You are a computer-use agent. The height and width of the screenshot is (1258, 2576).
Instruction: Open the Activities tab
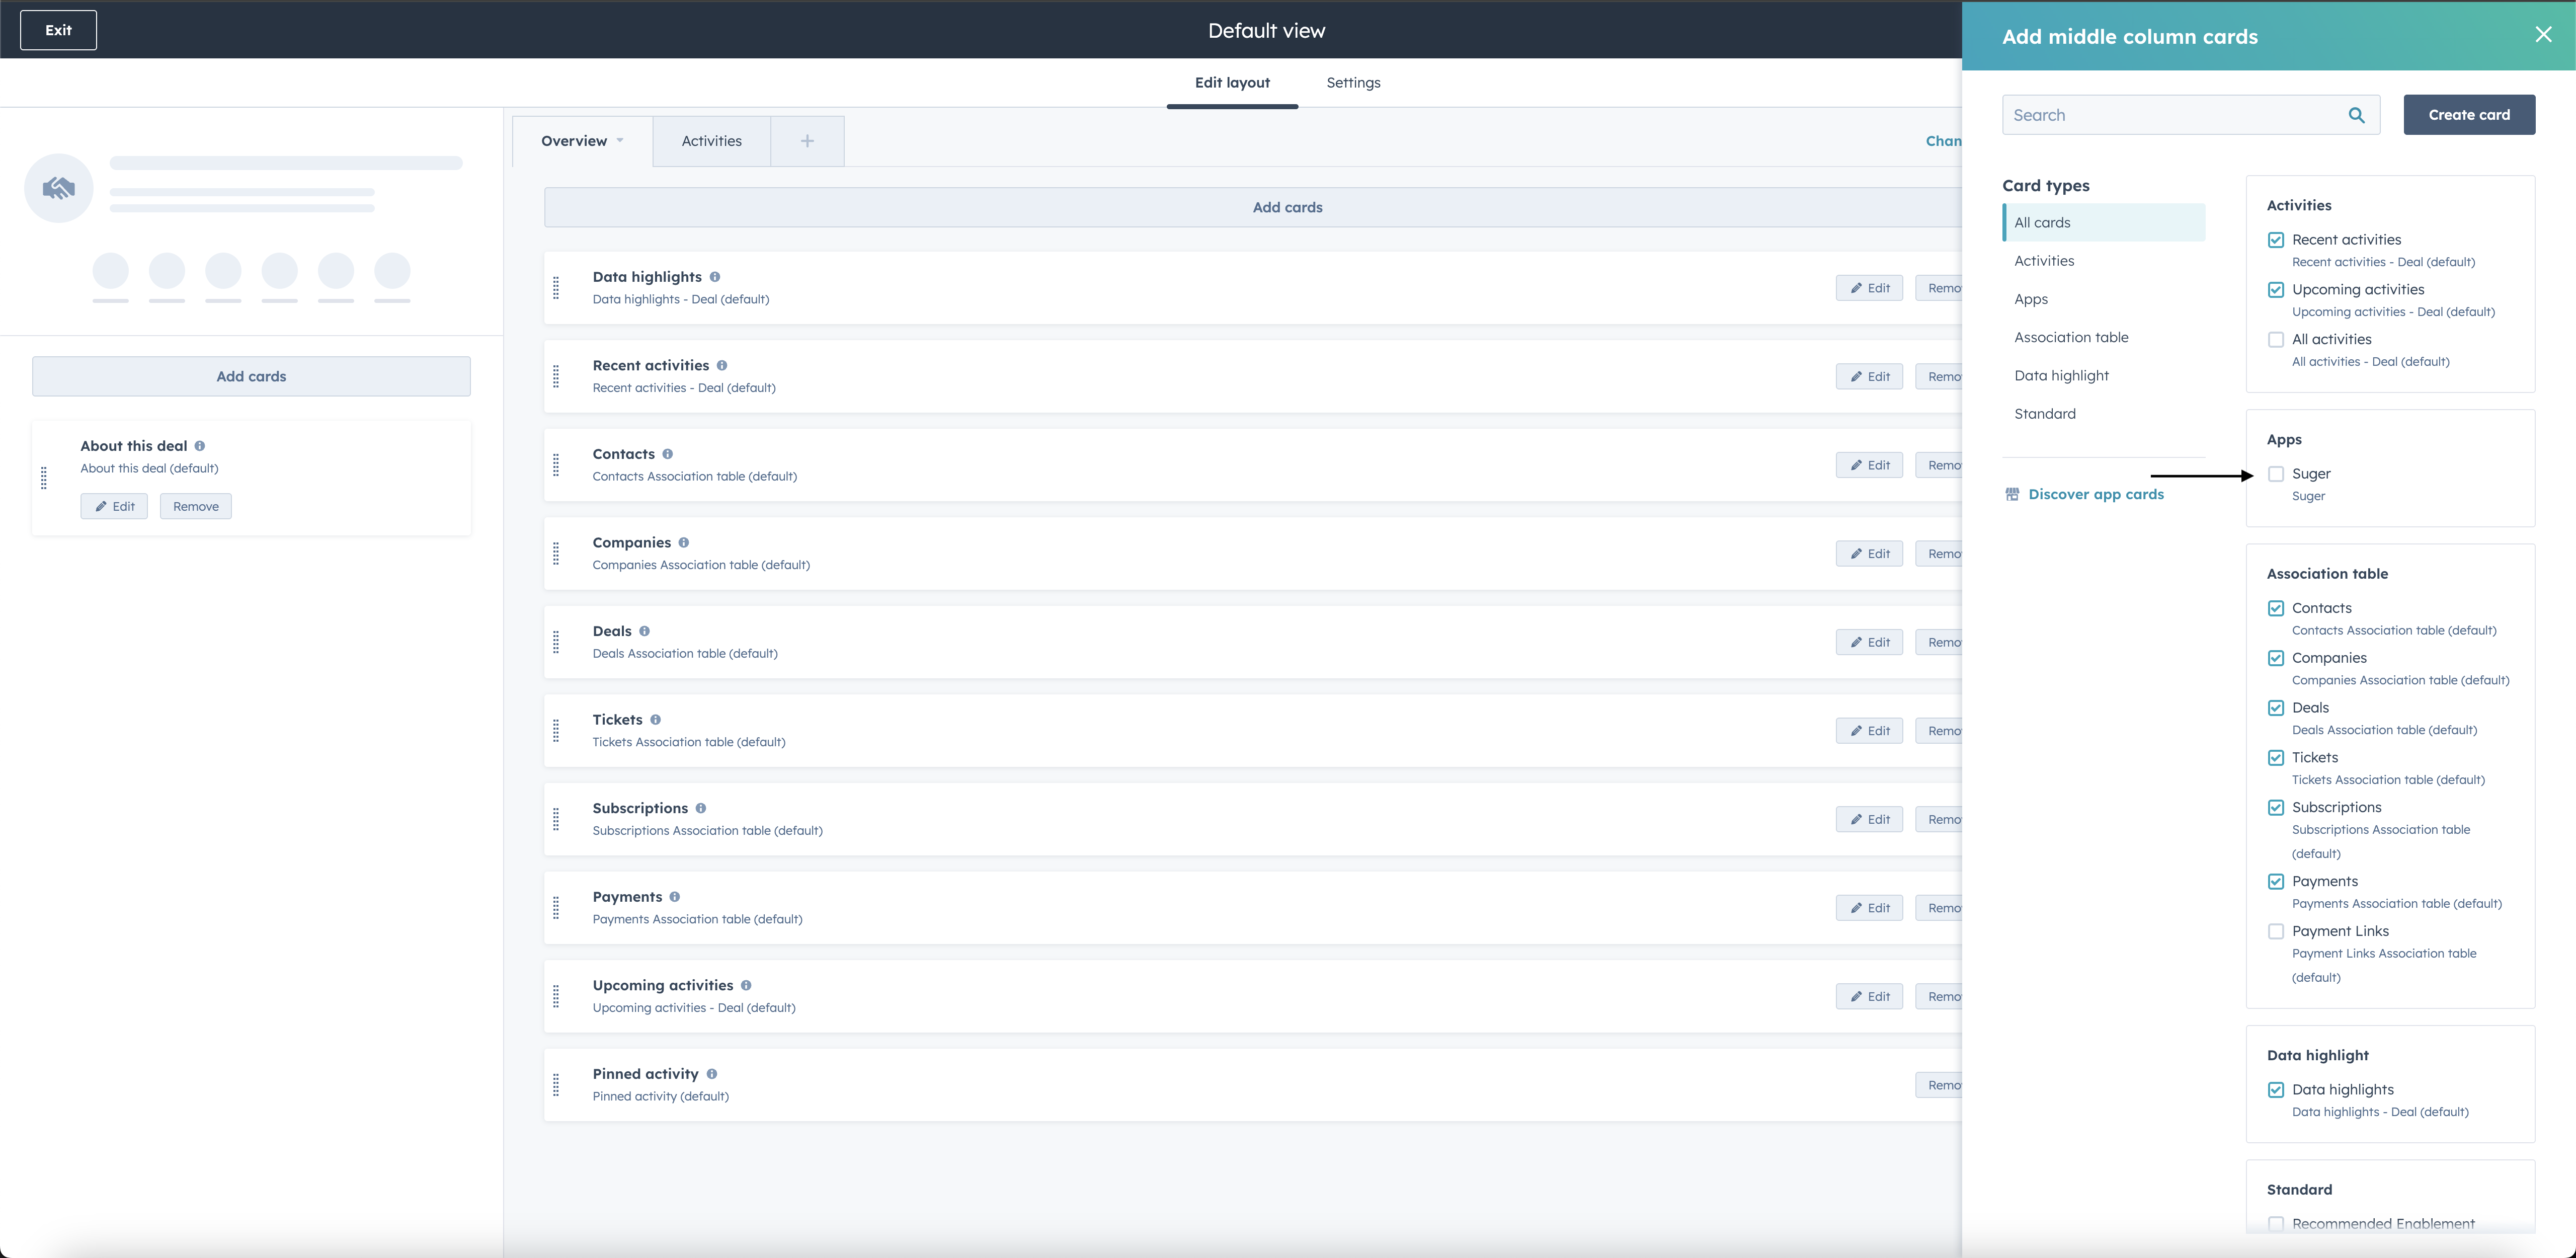click(x=711, y=141)
